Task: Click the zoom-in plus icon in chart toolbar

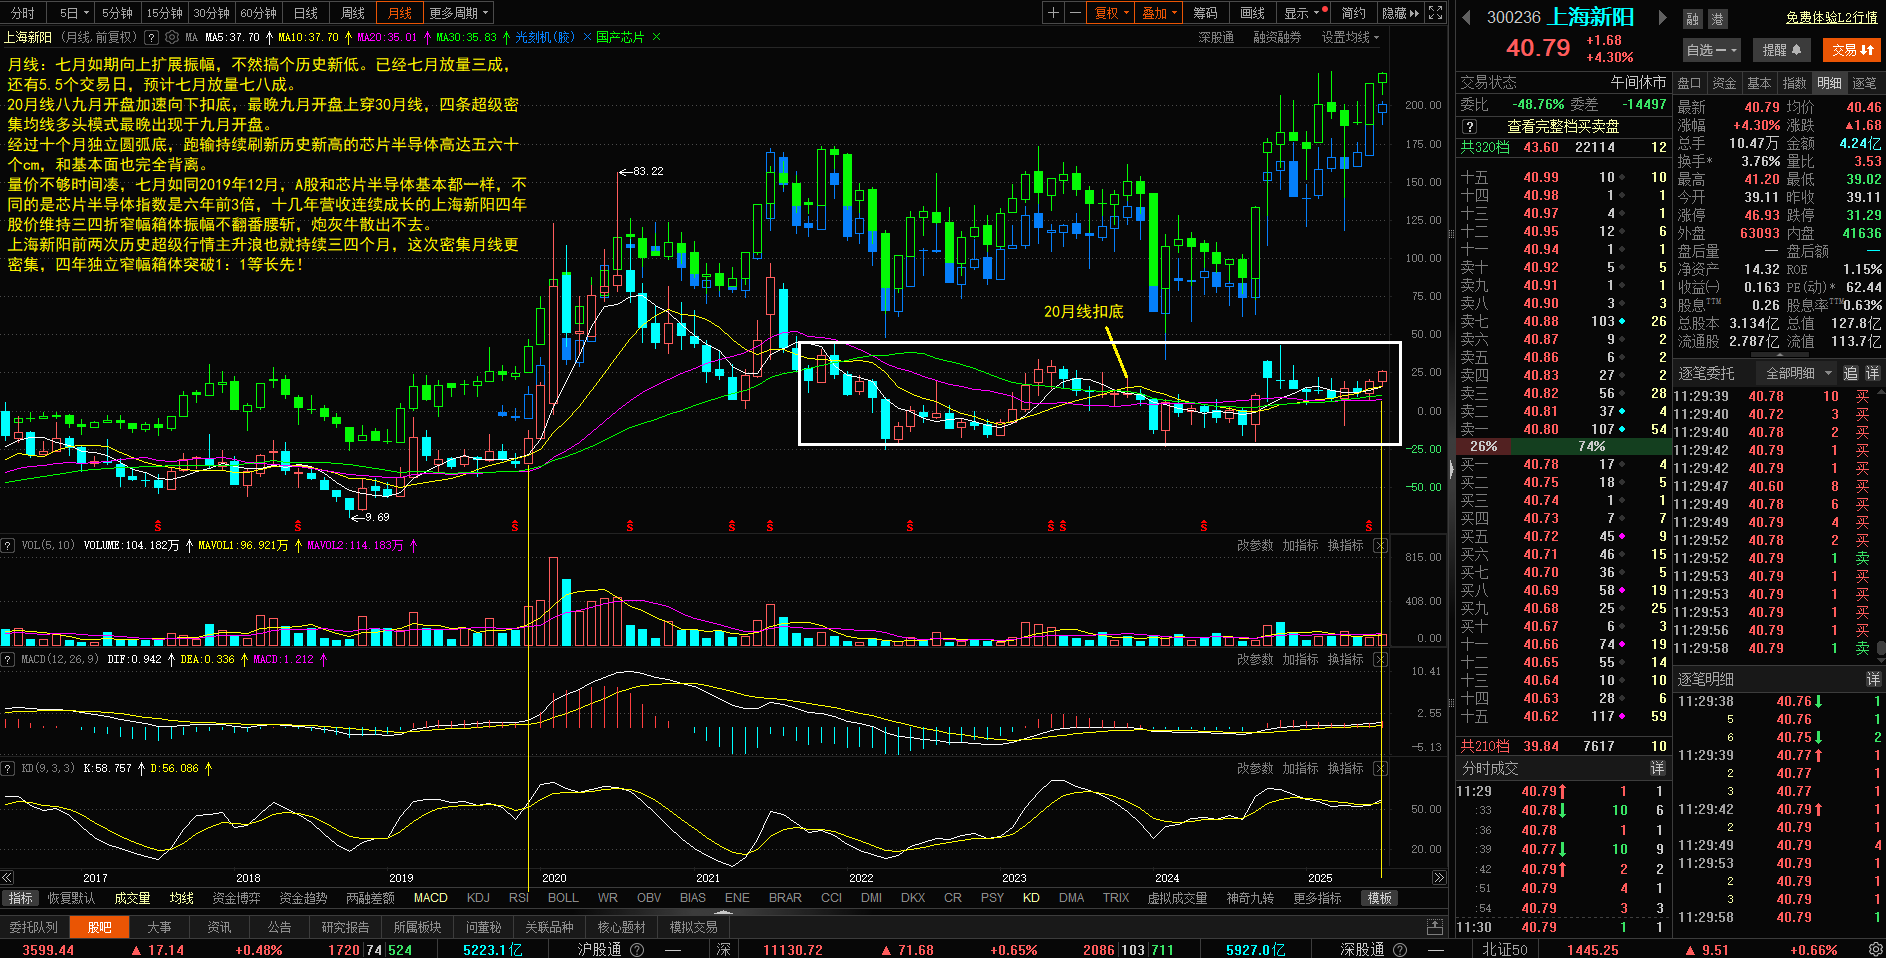Action: [1053, 13]
